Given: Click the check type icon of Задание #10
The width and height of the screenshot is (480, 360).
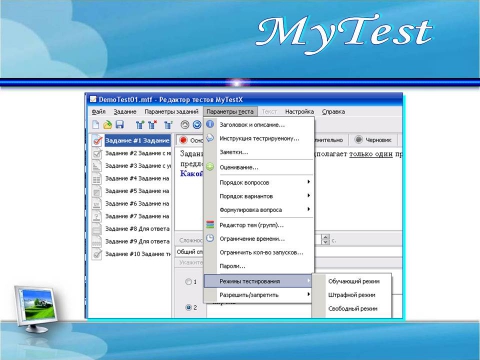Looking at the screenshot, I should [x=97, y=254].
